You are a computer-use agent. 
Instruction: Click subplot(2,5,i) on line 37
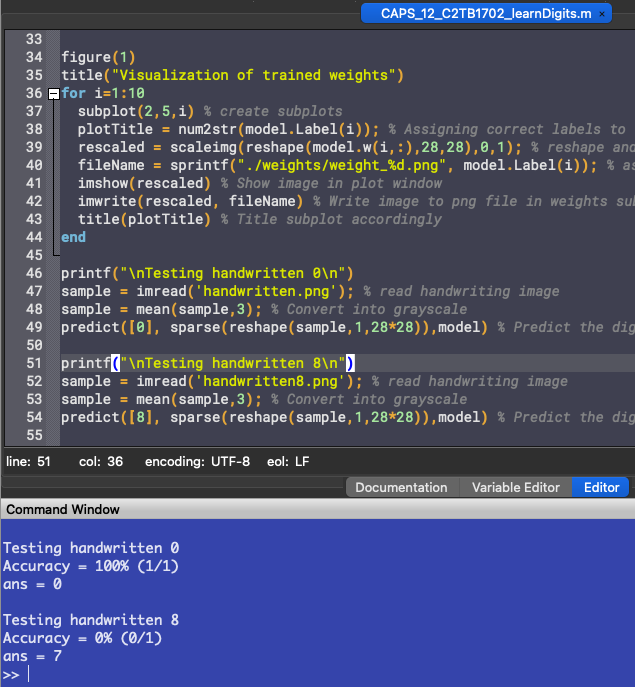point(135,111)
